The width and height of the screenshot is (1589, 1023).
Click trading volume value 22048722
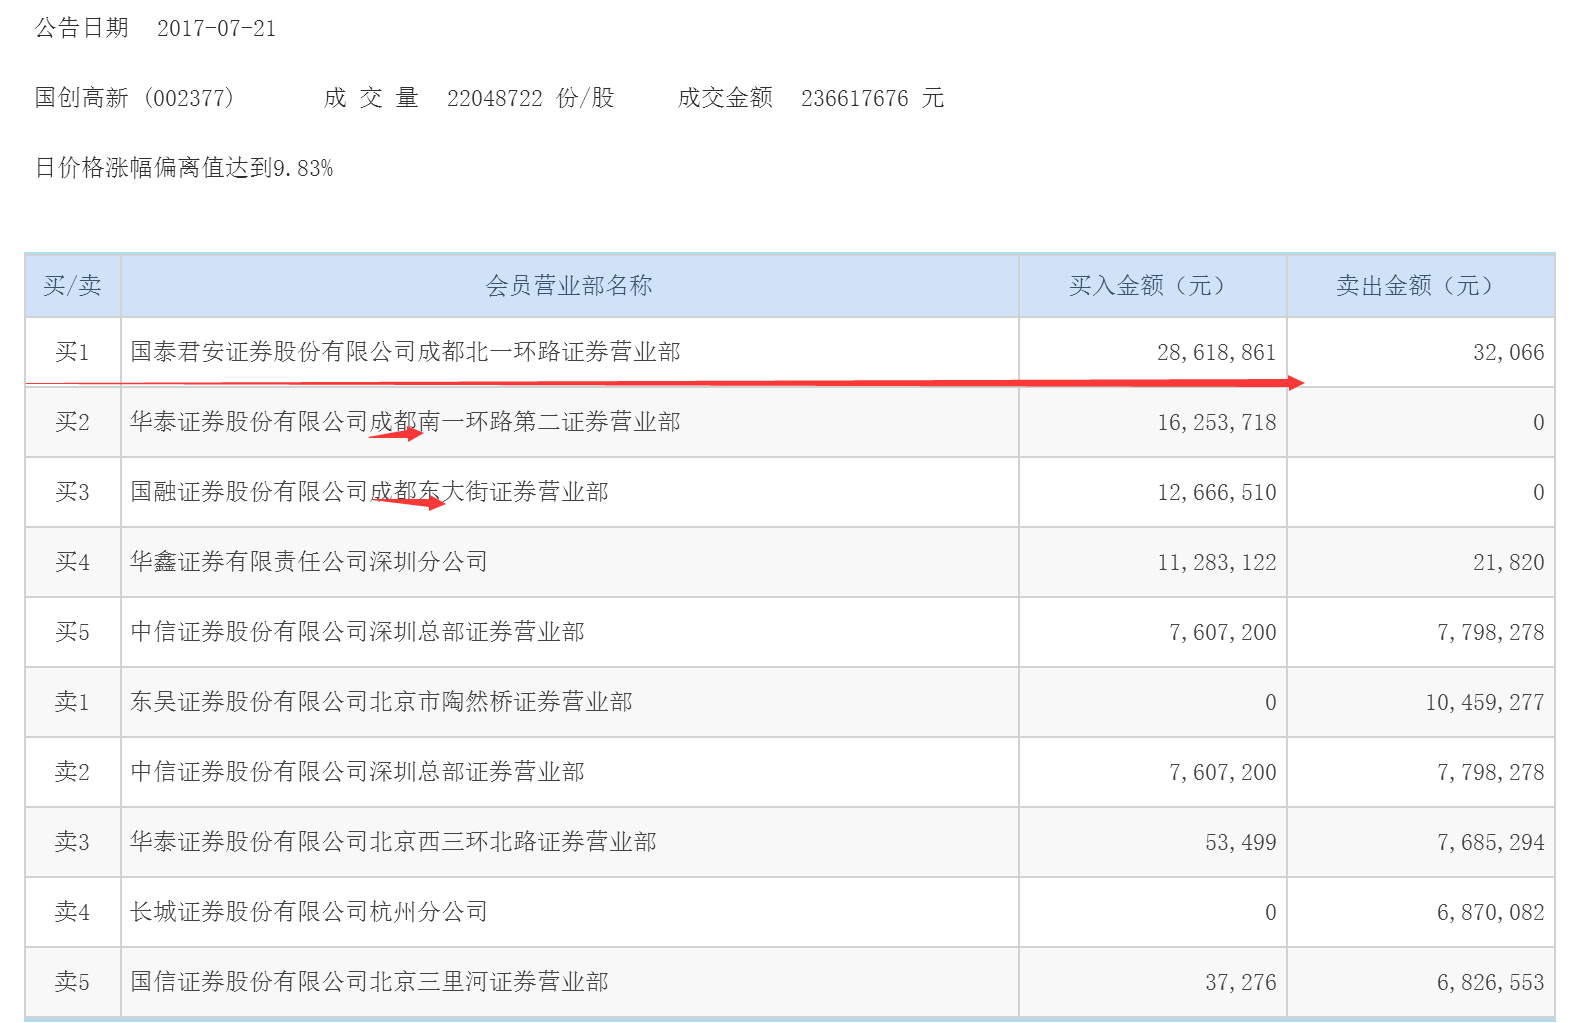pos(495,98)
